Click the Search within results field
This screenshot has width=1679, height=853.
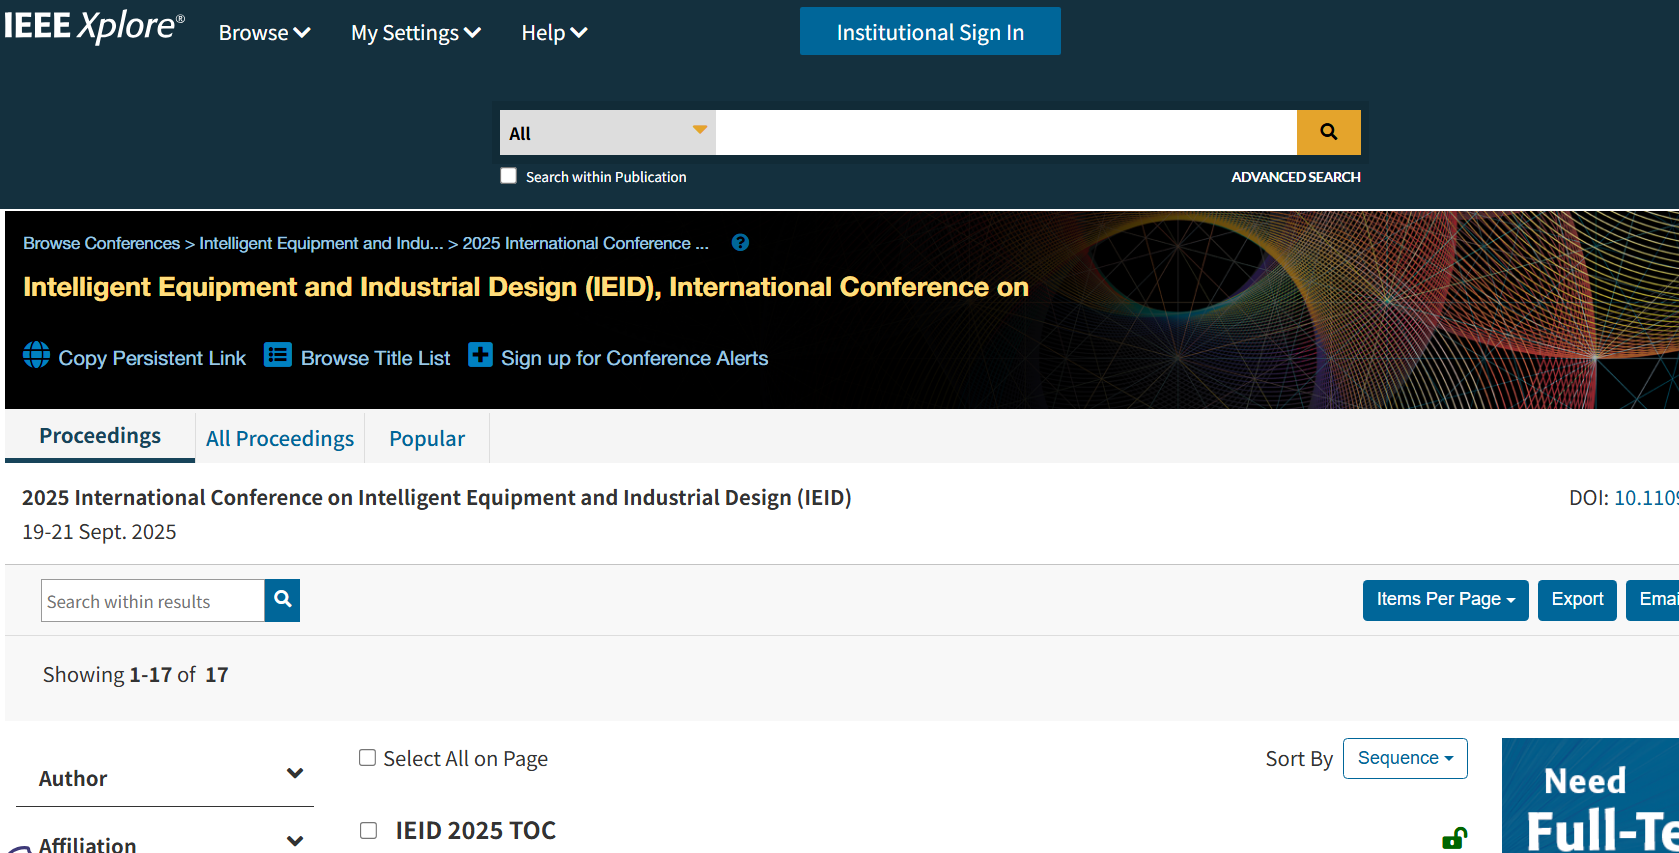(153, 600)
